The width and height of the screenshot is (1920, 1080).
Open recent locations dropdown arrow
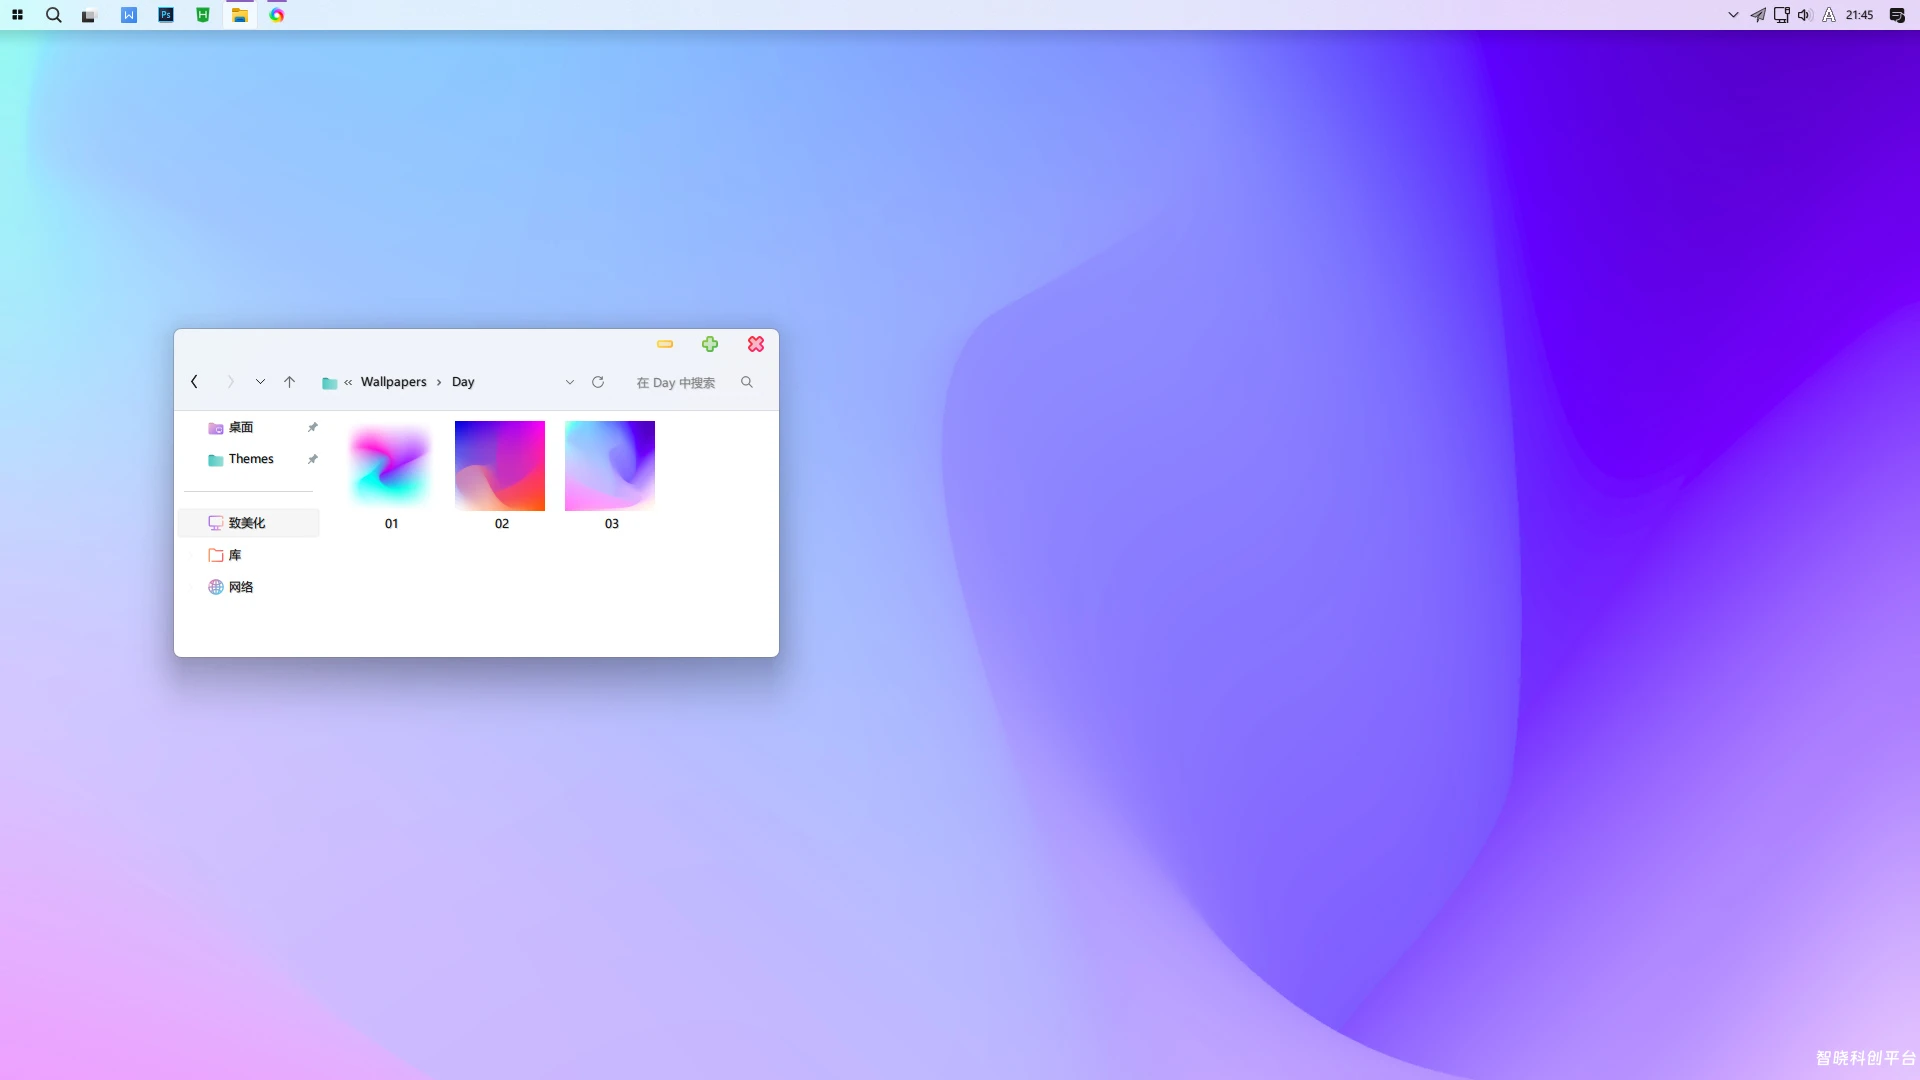(x=260, y=382)
